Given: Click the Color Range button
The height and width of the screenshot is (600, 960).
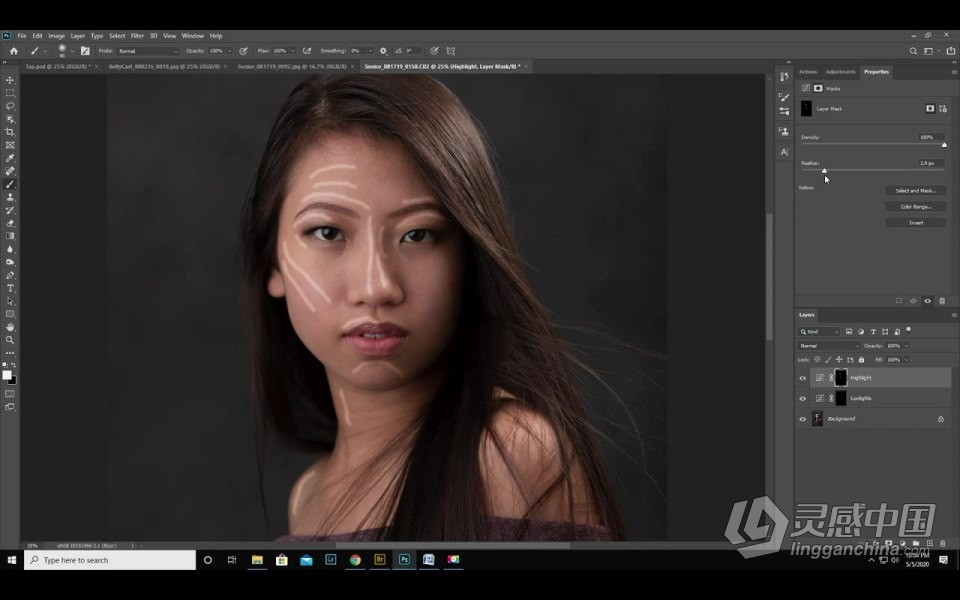Looking at the screenshot, I should coord(915,206).
